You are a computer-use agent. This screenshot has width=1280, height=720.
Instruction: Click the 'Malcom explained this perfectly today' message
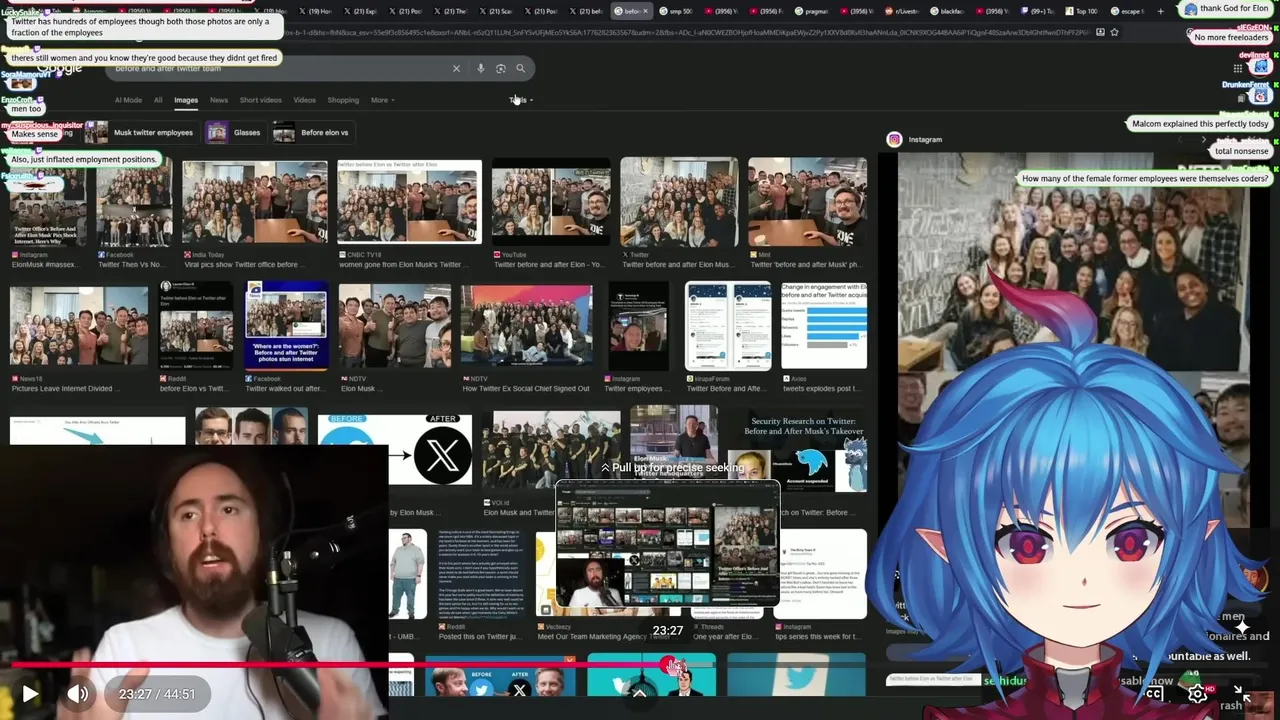coord(1200,124)
